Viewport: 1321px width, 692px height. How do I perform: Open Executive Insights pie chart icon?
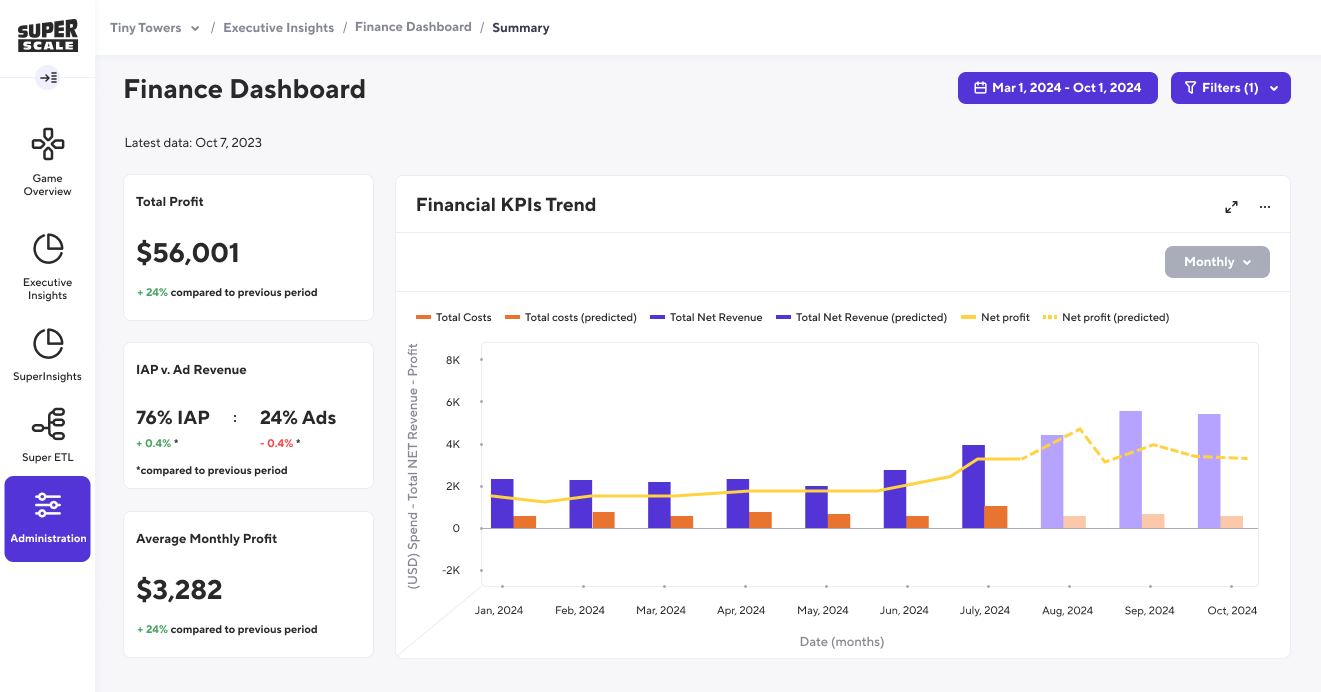pos(48,248)
